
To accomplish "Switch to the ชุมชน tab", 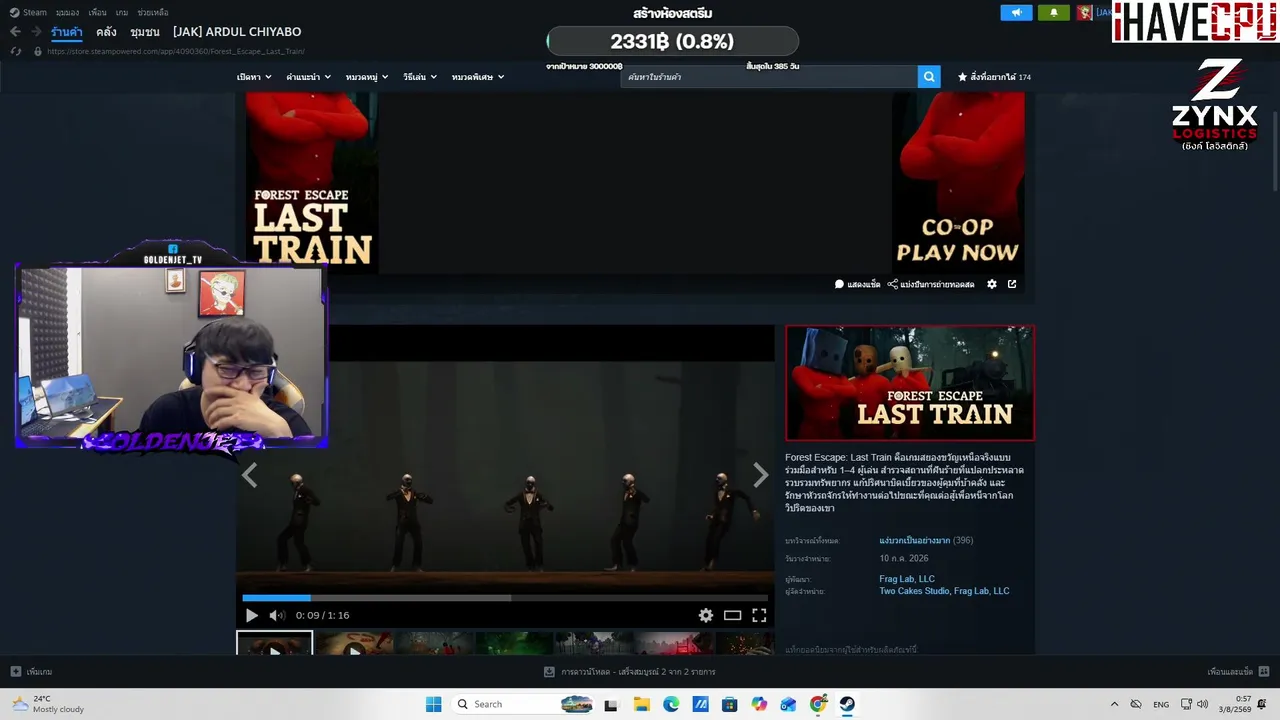I will [x=145, y=32].
